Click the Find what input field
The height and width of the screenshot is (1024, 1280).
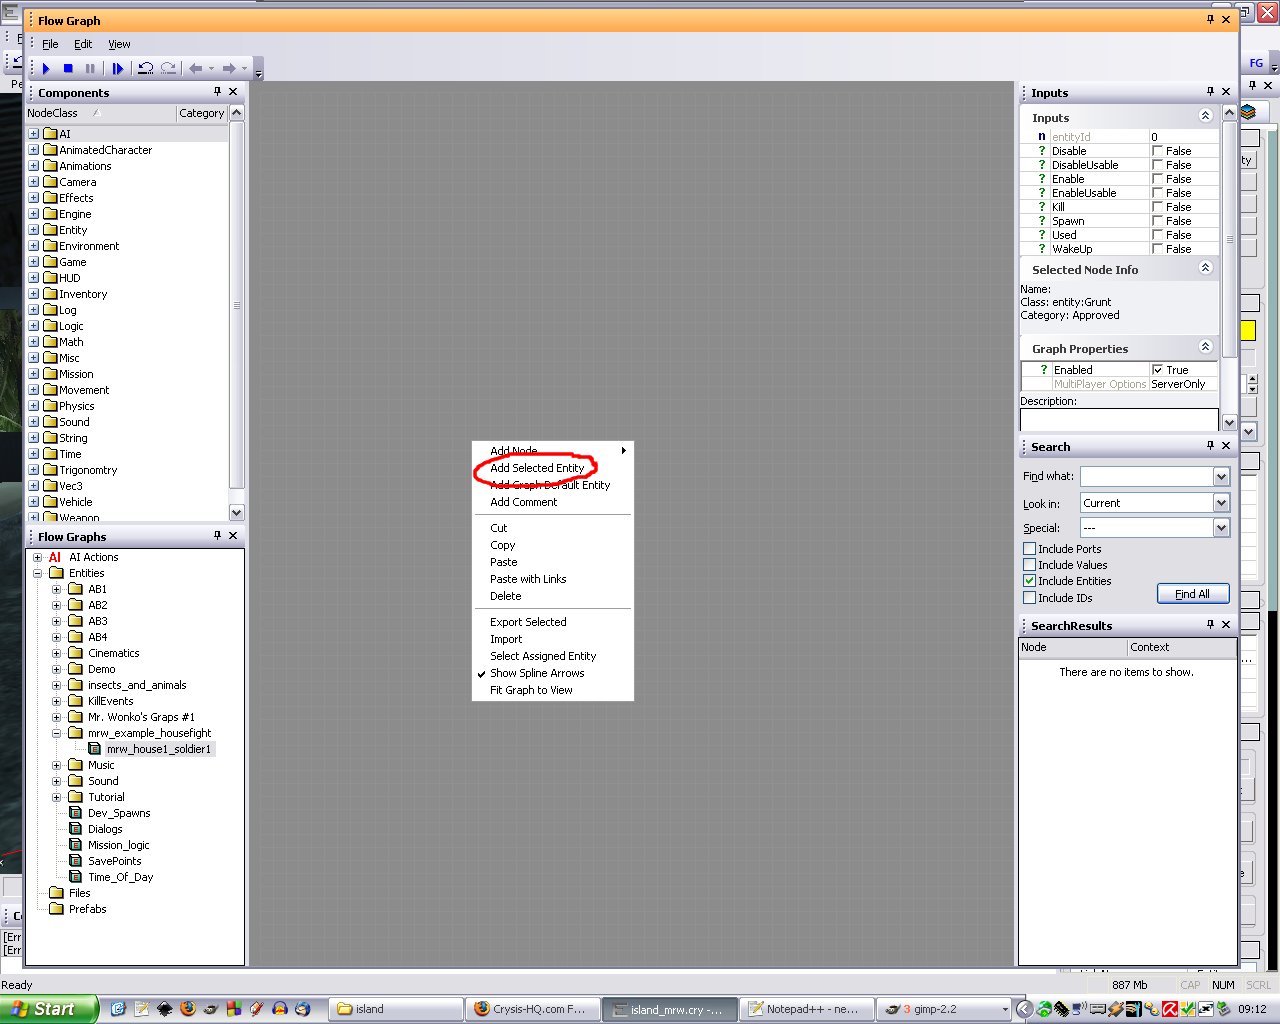[x=1146, y=477]
